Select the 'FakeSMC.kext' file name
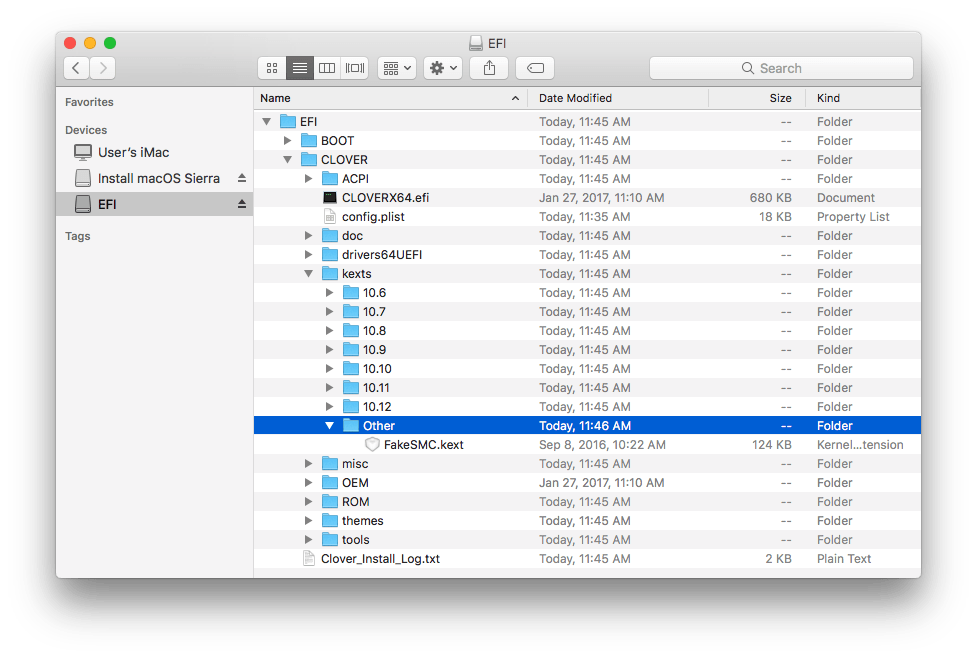The image size is (977, 658). [x=424, y=445]
